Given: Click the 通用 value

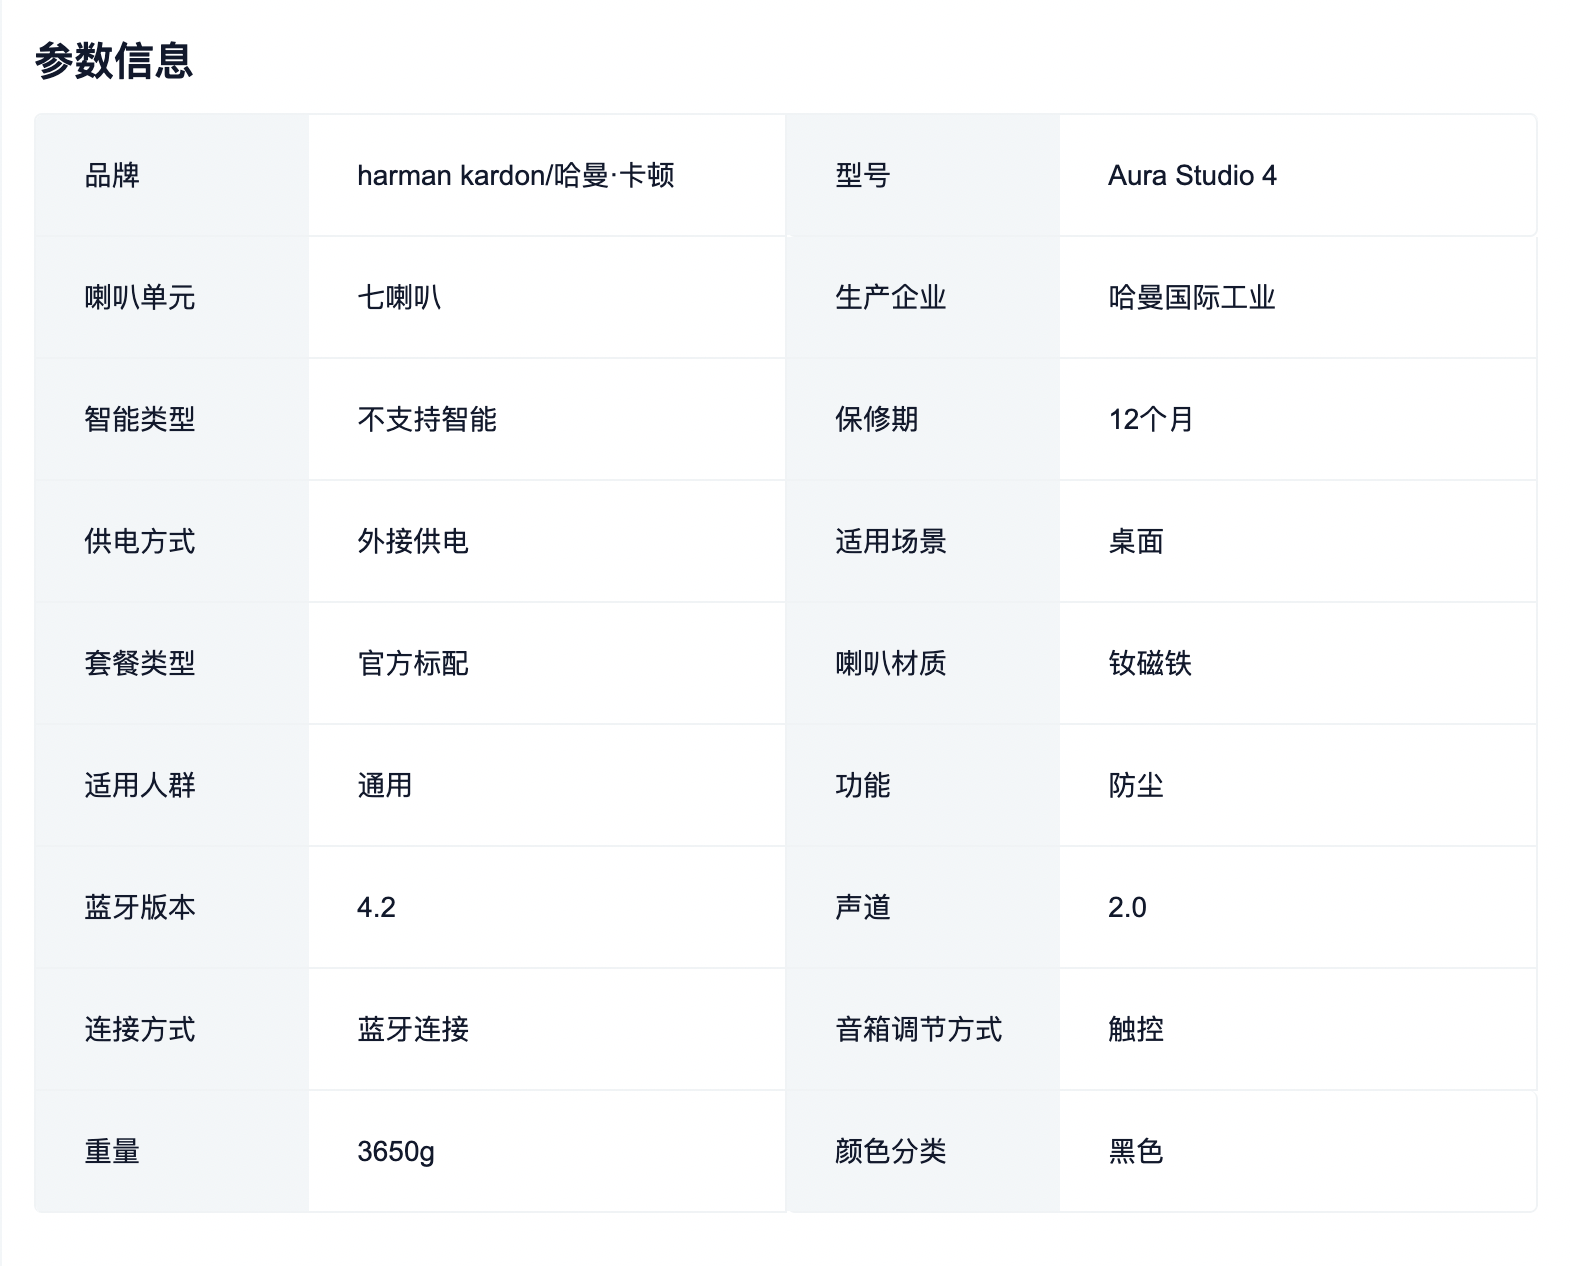Looking at the screenshot, I should pos(385,786).
